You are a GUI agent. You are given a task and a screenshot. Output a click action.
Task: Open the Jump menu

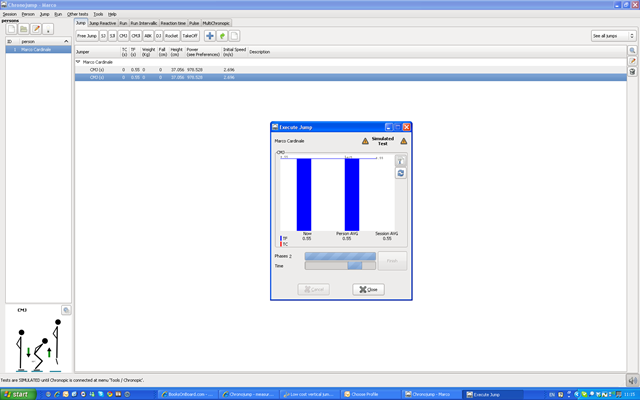click(44, 14)
